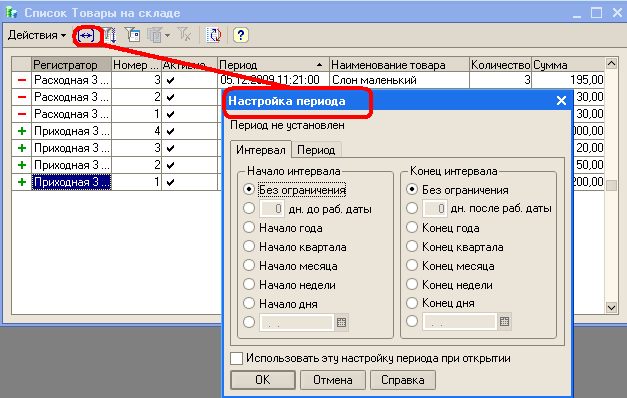Click plus icon of Приходная row 4
This screenshot has width=627, height=398.
(x=22, y=131)
